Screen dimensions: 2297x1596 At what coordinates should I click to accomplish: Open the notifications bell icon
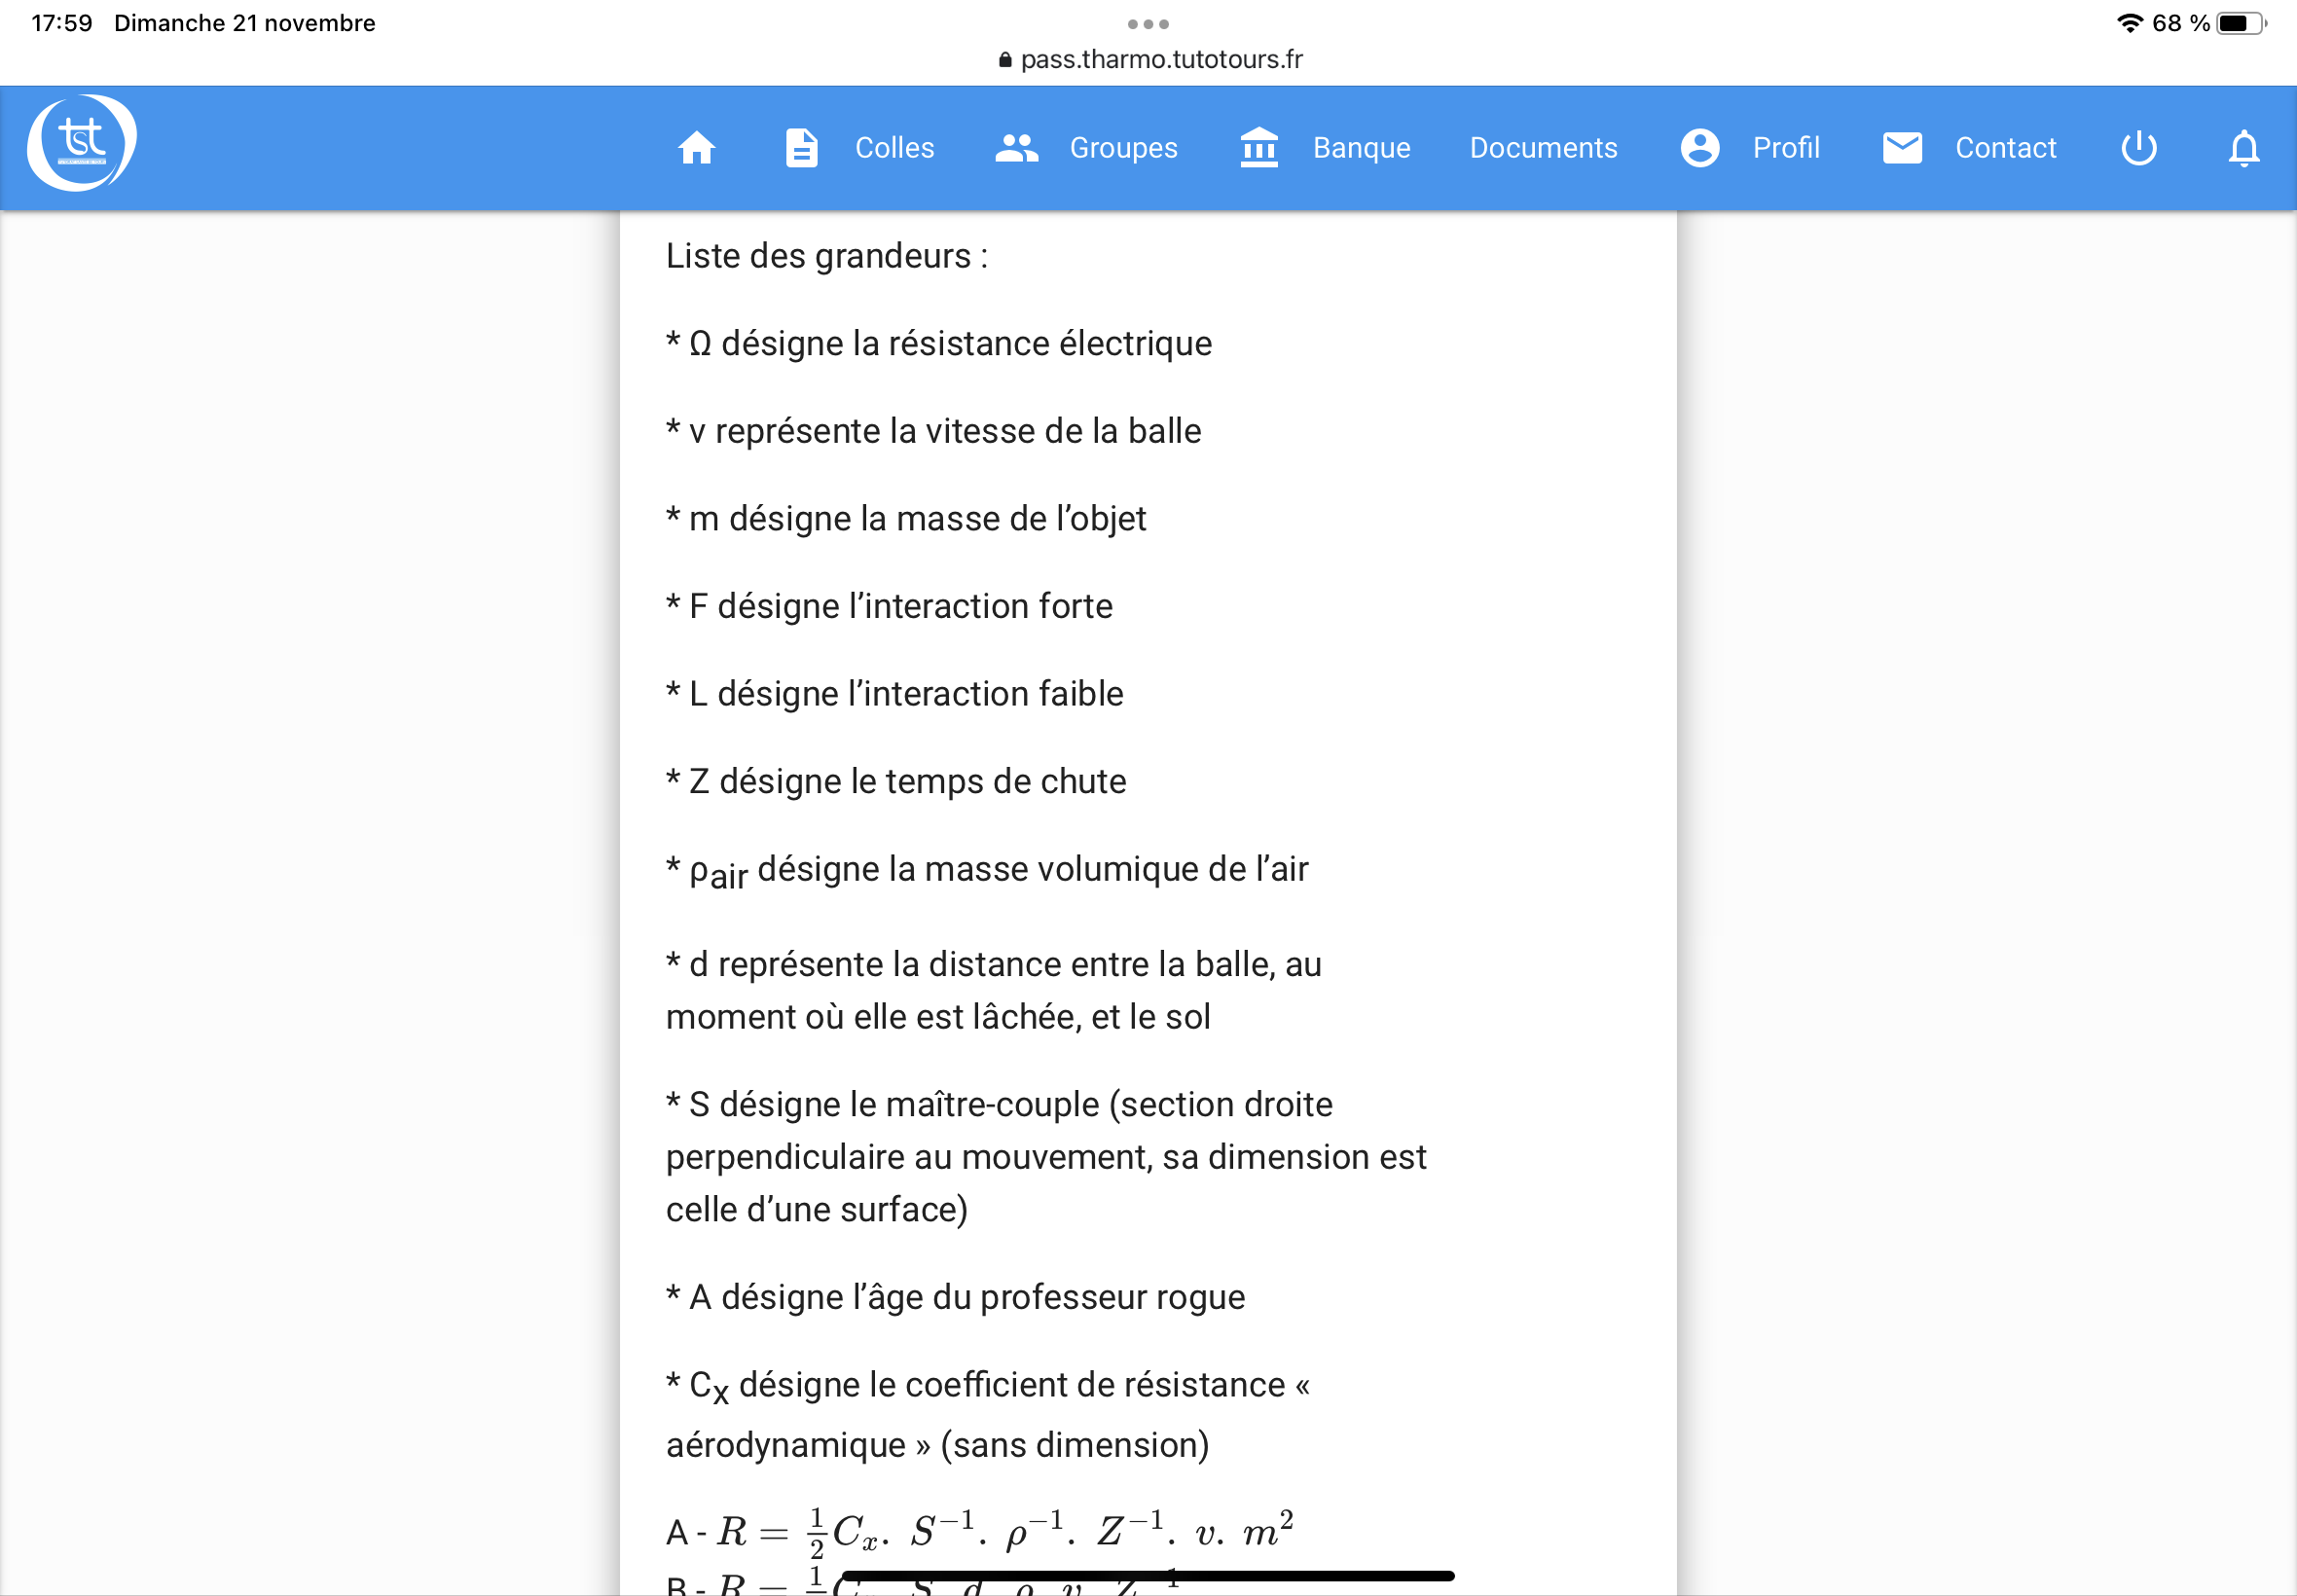point(2243,148)
